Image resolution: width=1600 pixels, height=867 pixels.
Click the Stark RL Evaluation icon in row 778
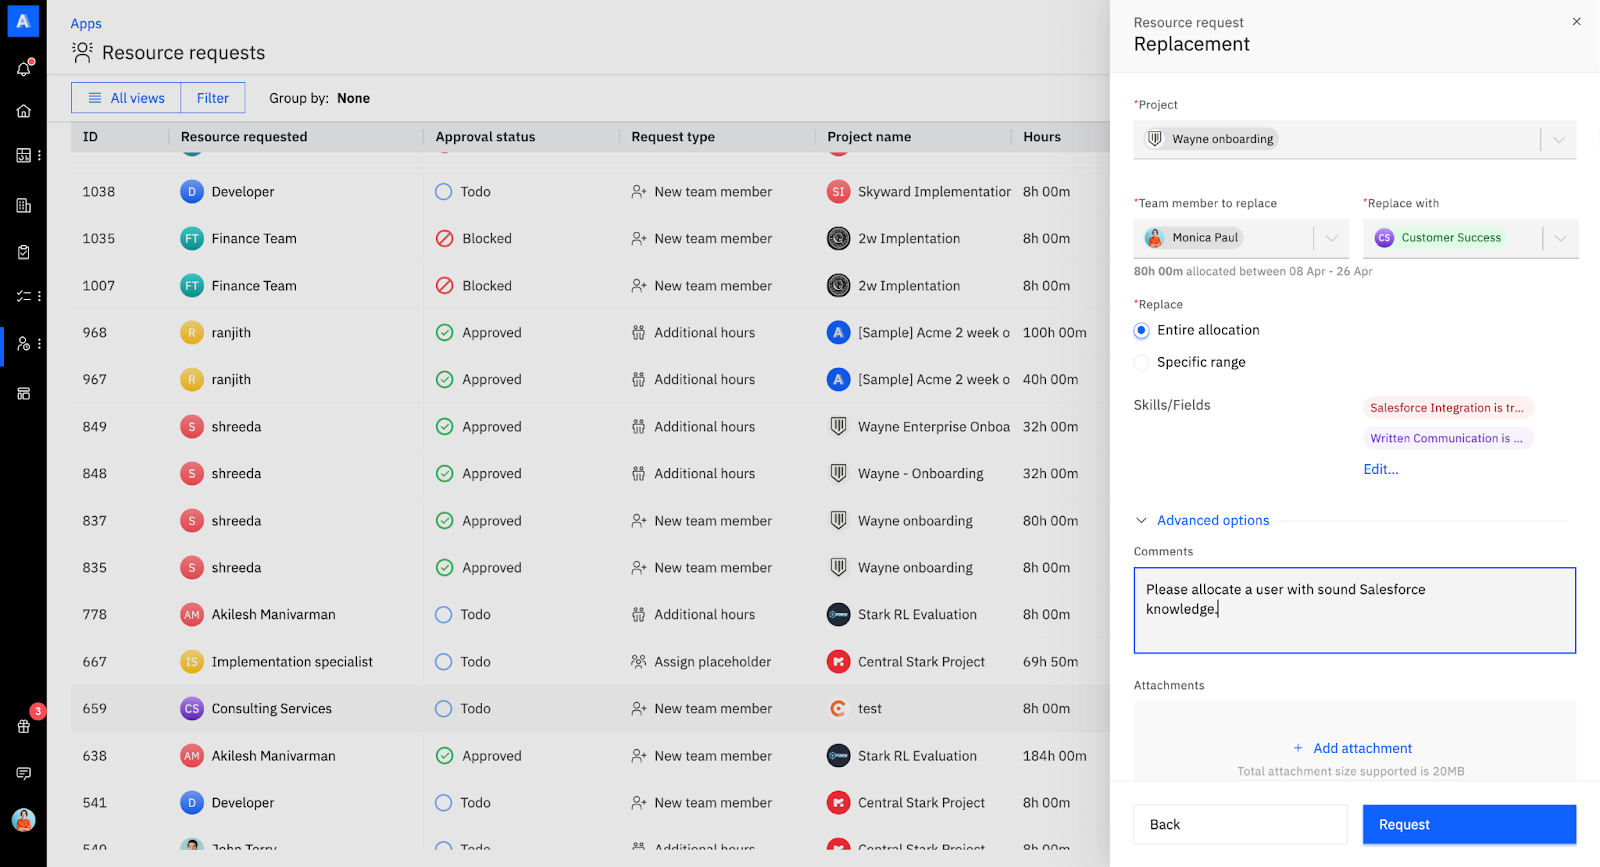(x=838, y=614)
